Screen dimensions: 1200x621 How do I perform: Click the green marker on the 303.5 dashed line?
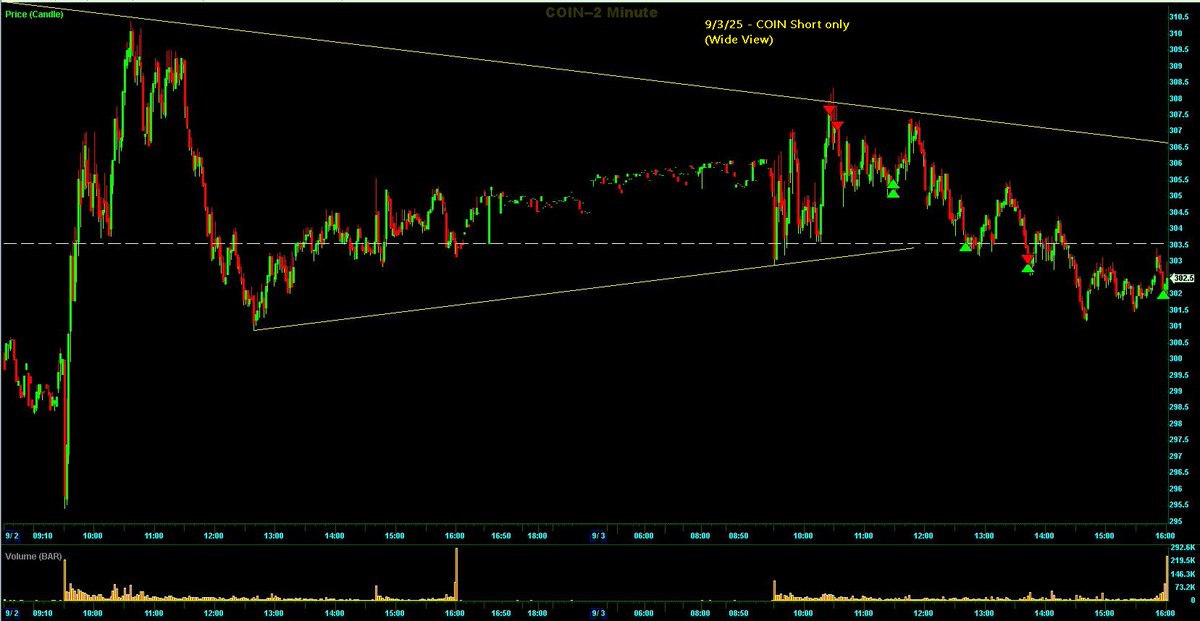965,245
